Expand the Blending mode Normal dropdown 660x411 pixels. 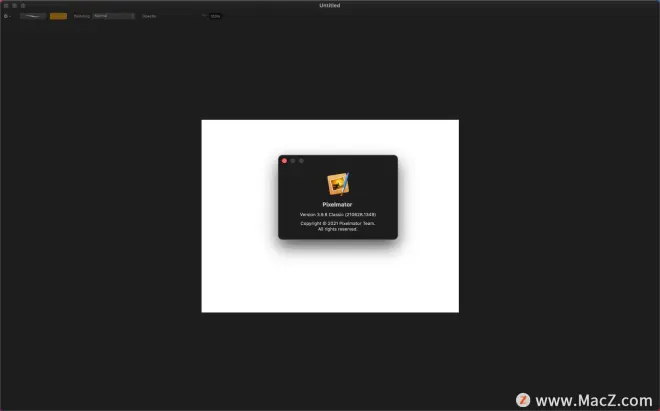coord(113,16)
